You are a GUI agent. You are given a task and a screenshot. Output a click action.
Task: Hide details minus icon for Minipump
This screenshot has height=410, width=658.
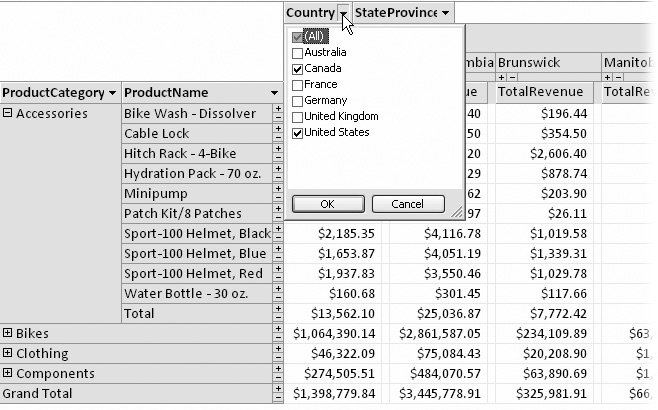click(x=278, y=198)
